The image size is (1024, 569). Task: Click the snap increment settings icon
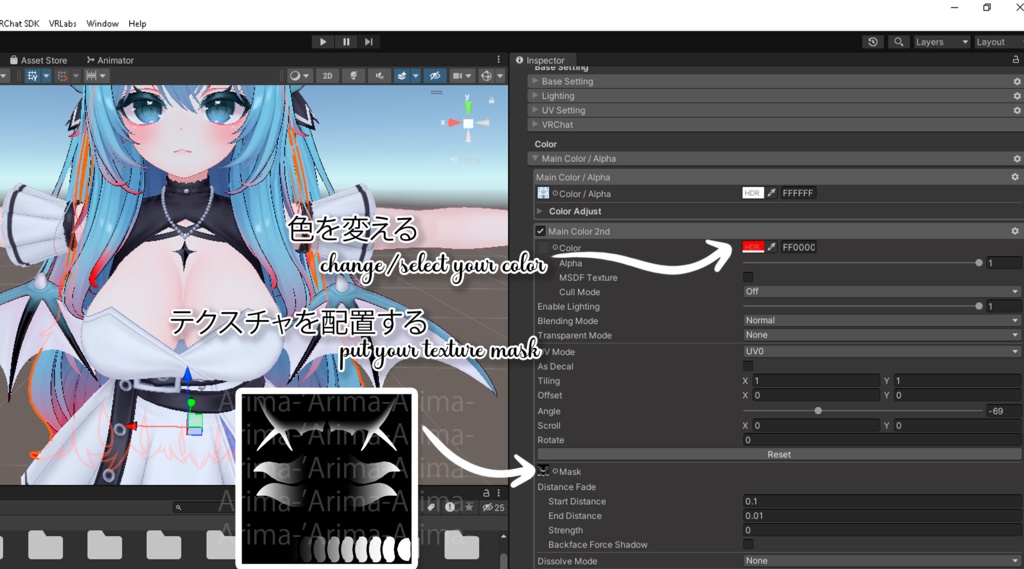coord(91,76)
